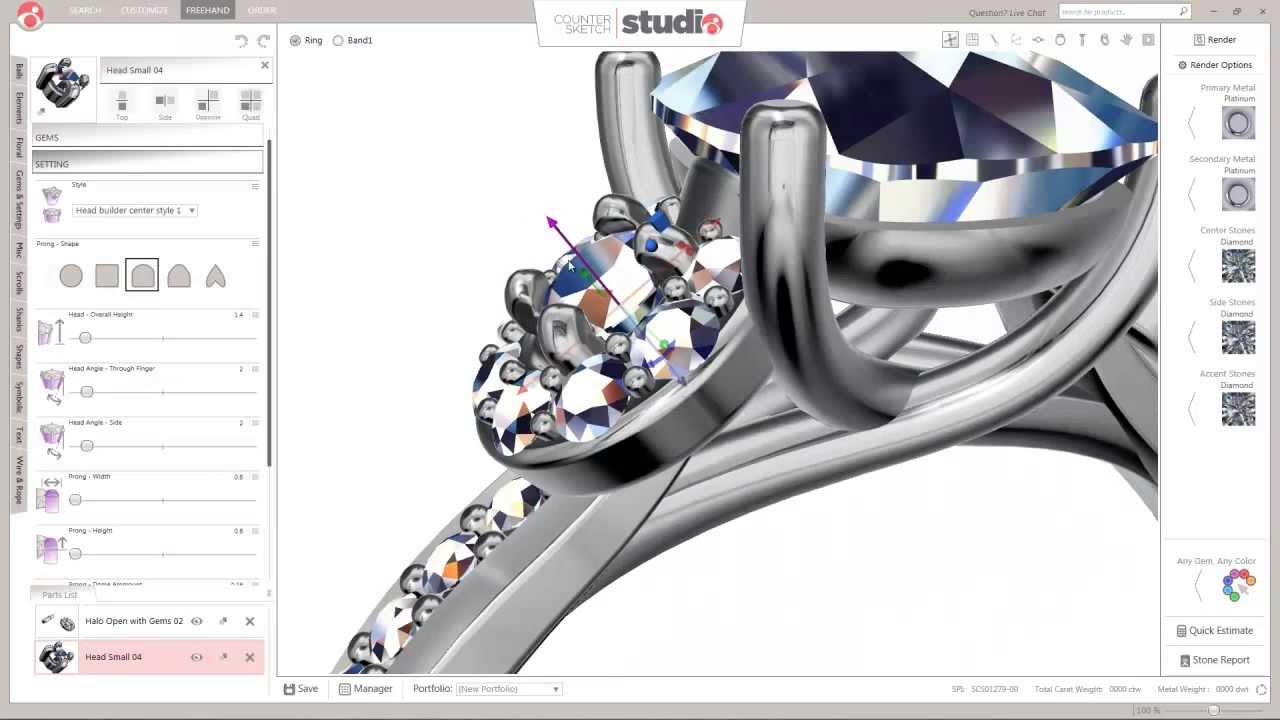Open the Render panel
The height and width of the screenshot is (720, 1280).
point(1216,39)
